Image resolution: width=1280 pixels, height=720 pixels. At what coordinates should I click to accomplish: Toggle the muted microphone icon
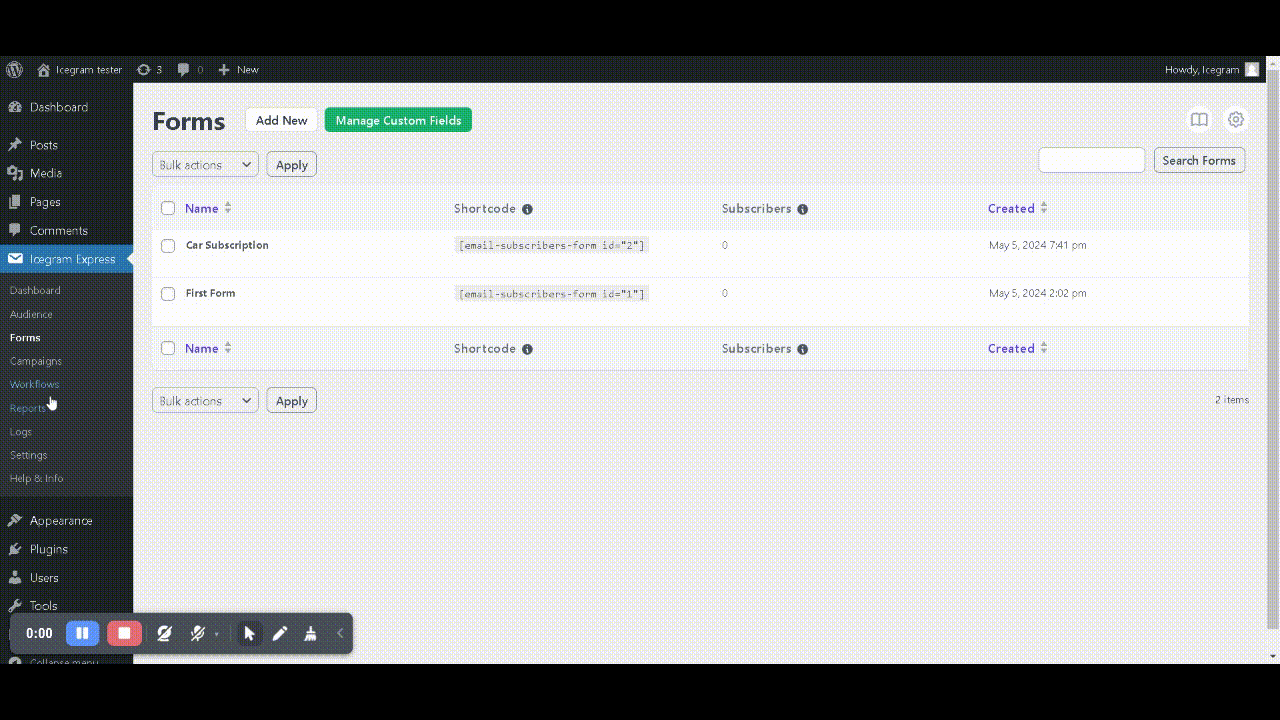pyautogui.click(x=197, y=633)
